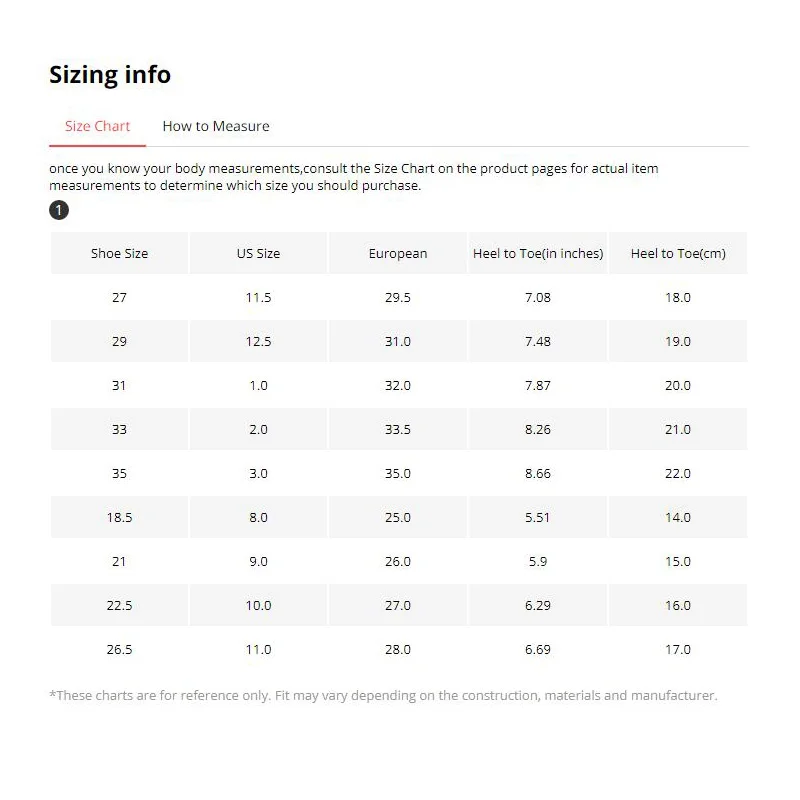This screenshot has height=800, width=800.
Task: Select the 6.69 inches cell
Action: point(538,649)
